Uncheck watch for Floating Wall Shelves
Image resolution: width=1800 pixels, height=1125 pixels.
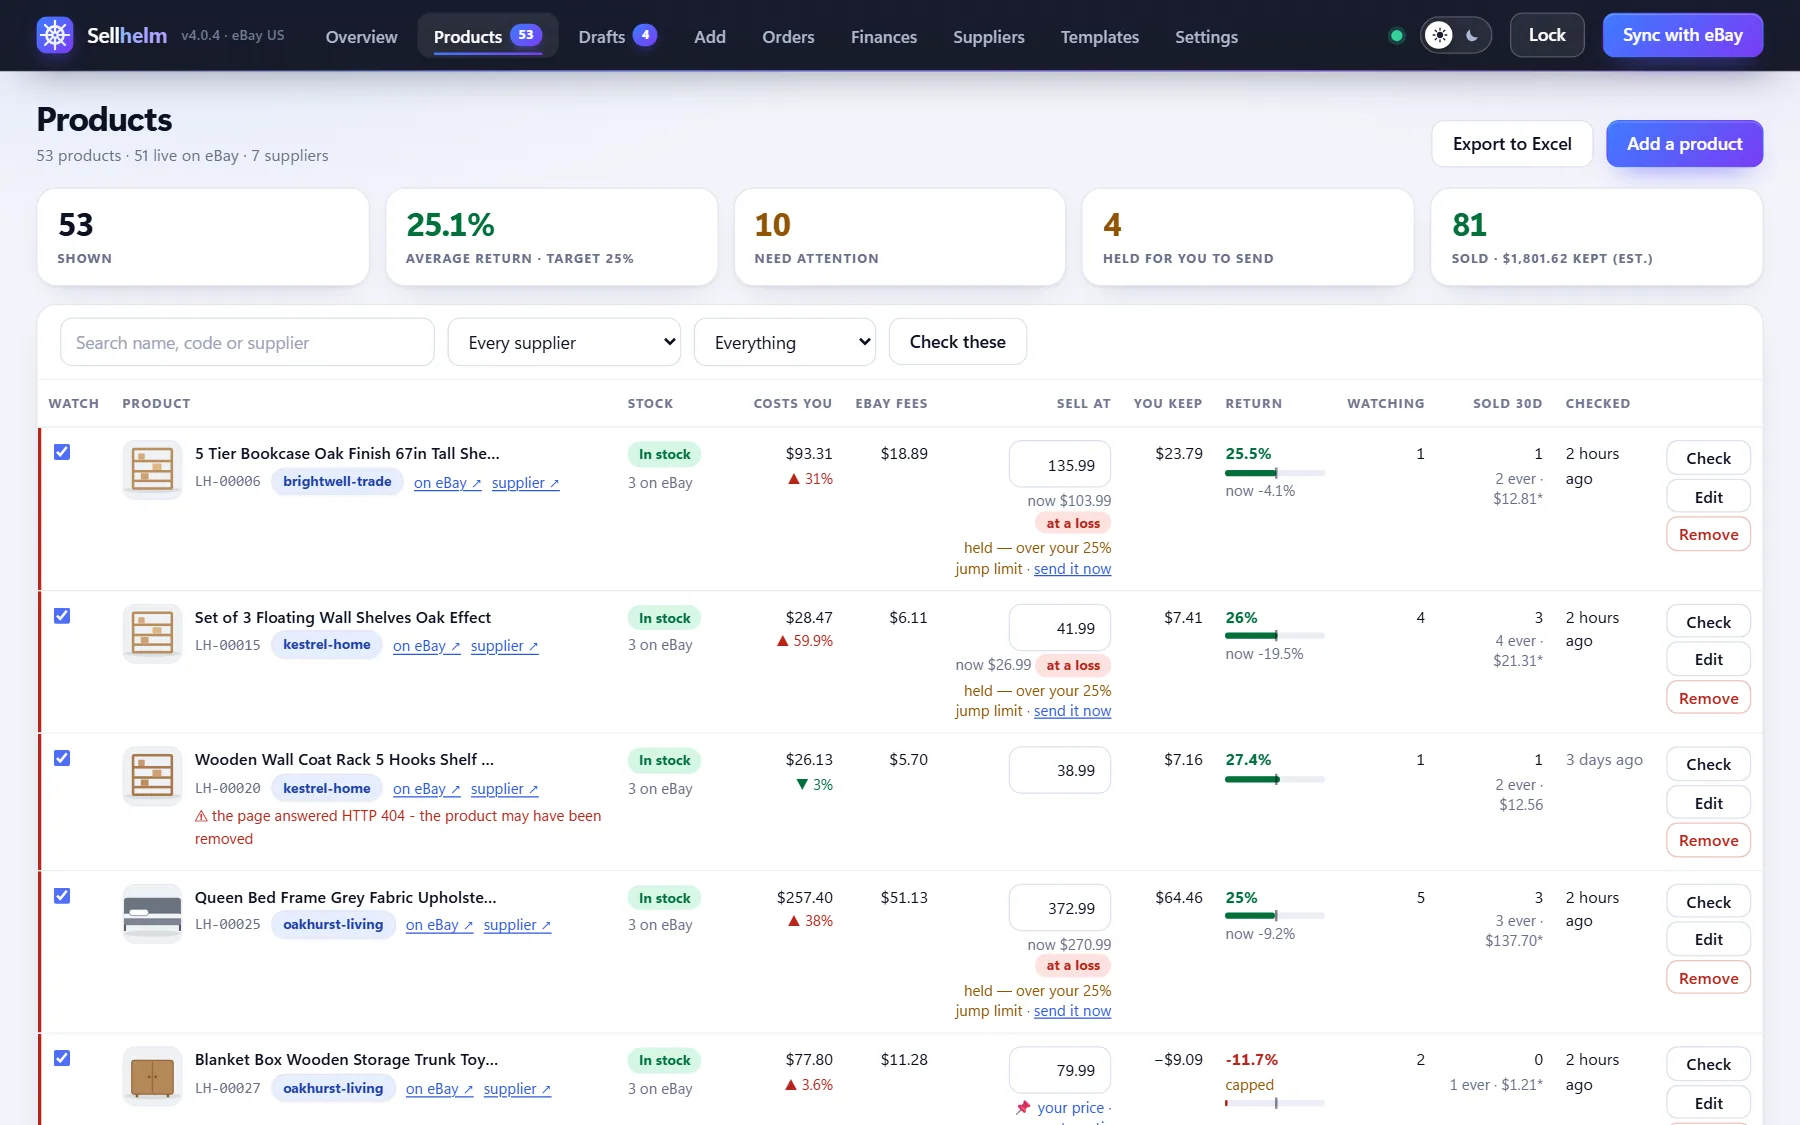(62, 616)
